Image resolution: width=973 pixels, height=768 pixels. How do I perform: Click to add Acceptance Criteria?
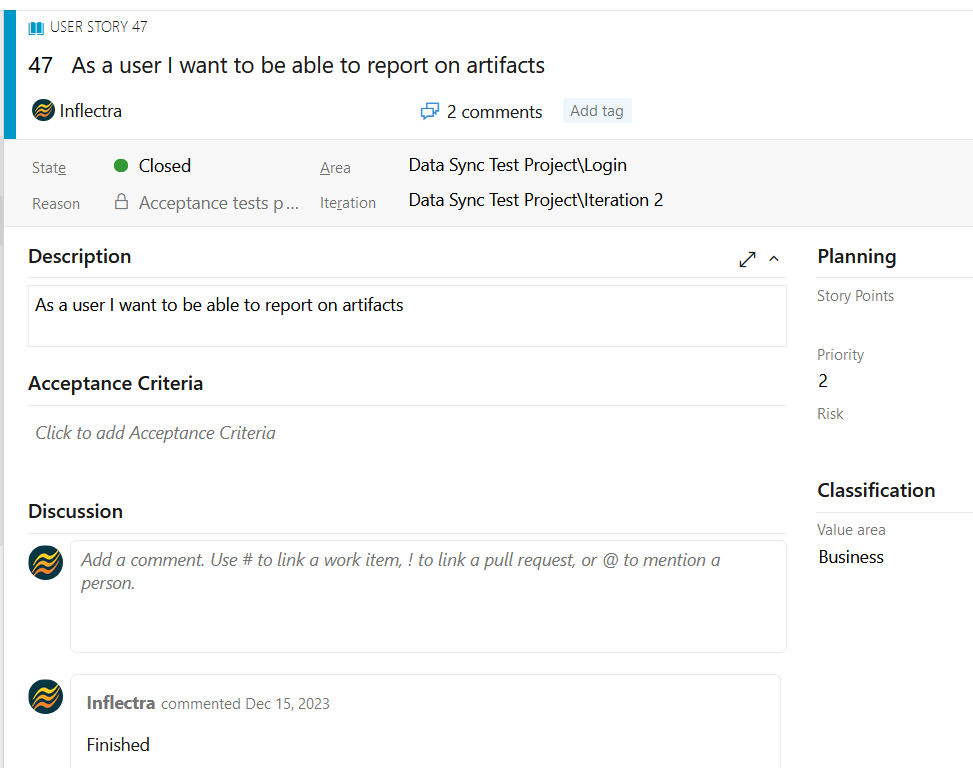[x=156, y=433]
